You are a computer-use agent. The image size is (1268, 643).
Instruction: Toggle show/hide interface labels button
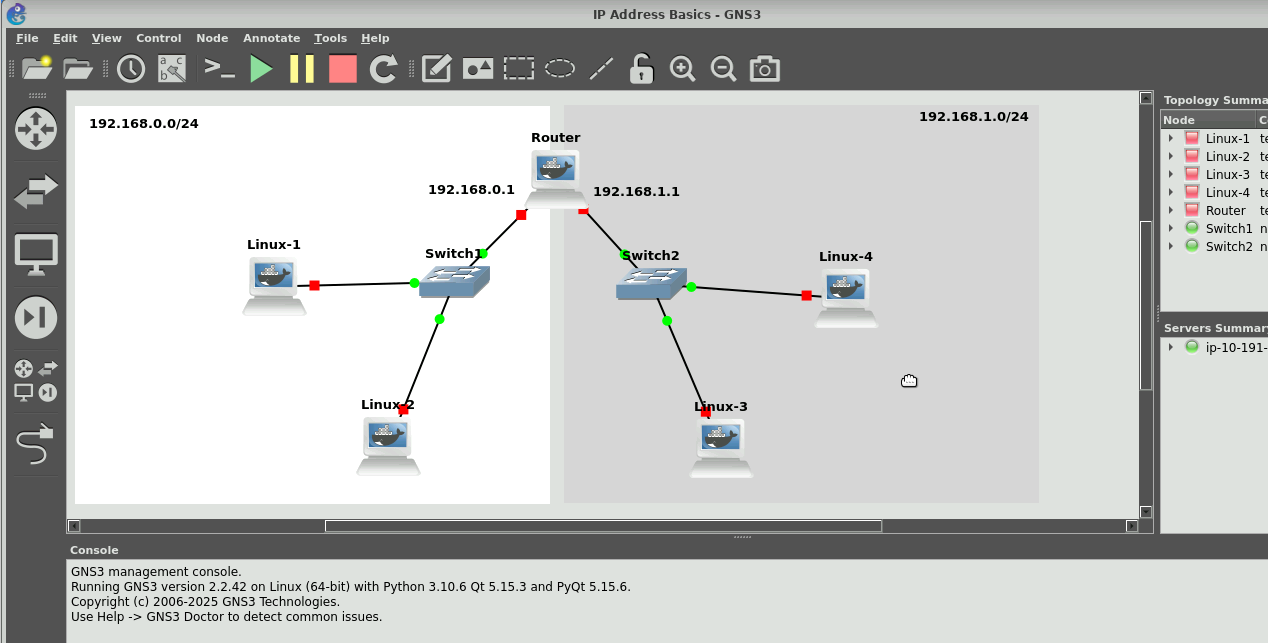pyautogui.click(x=172, y=69)
